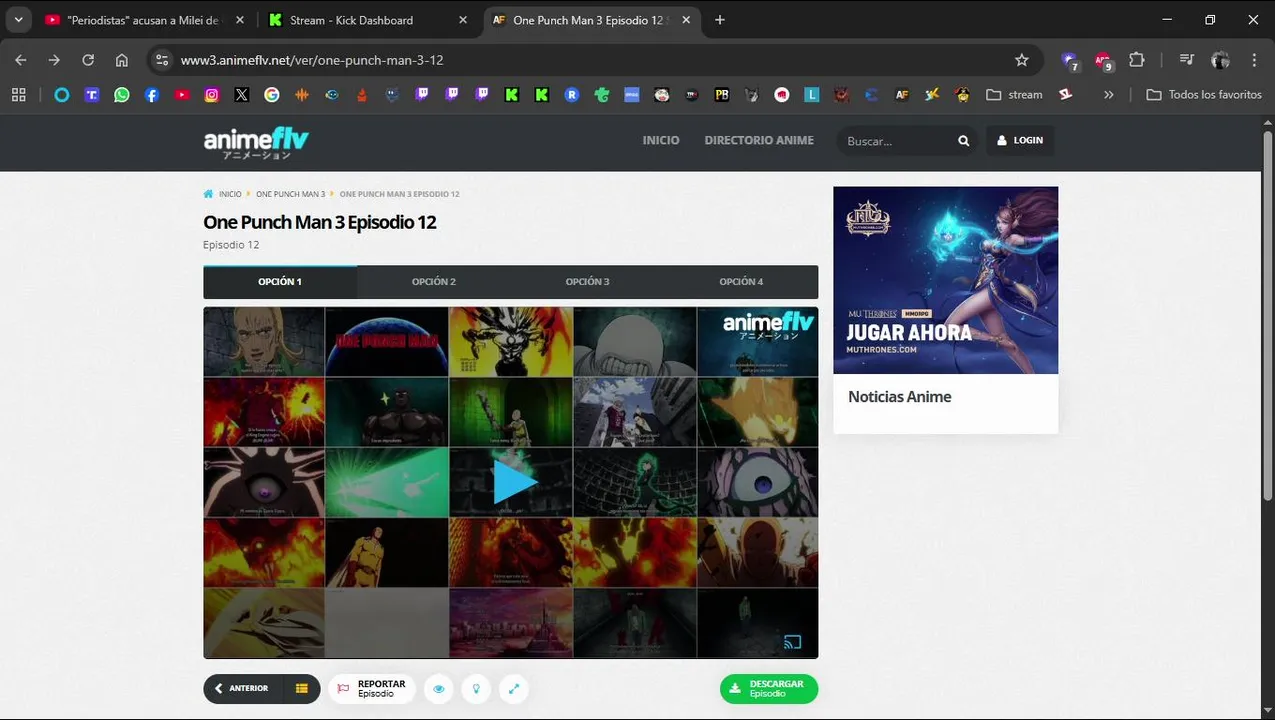Click the REPORTAR Episodio button
Image resolution: width=1275 pixels, height=720 pixels.
[x=372, y=689]
